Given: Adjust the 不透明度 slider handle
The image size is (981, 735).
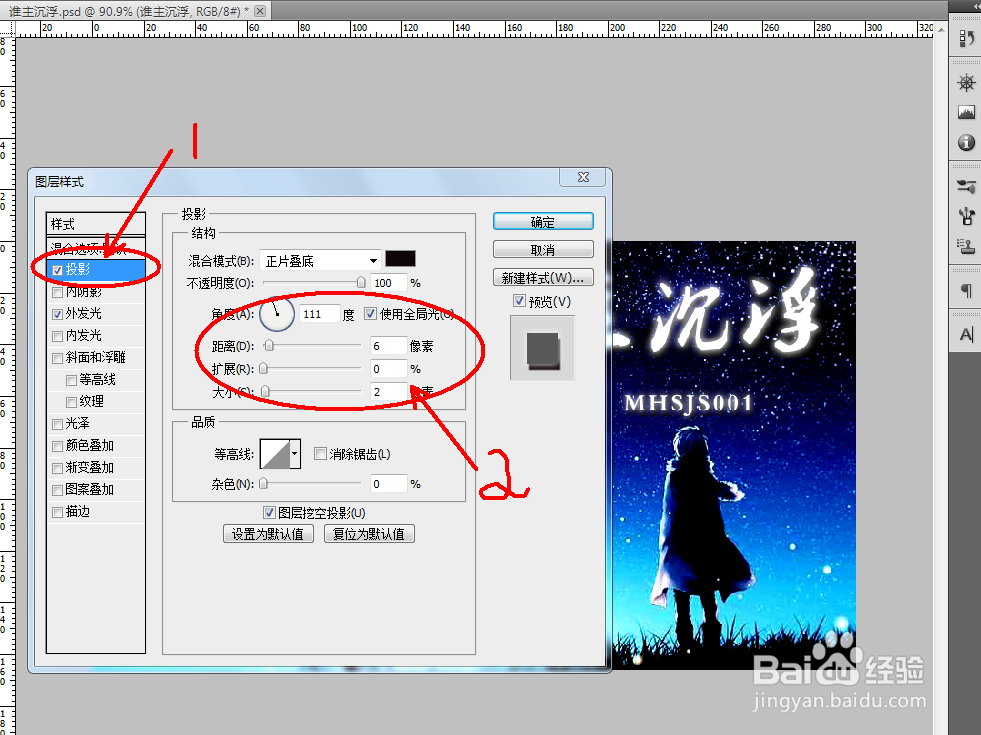Looking at the screenshot, I should pyautogui.click(x=360, y=283).
